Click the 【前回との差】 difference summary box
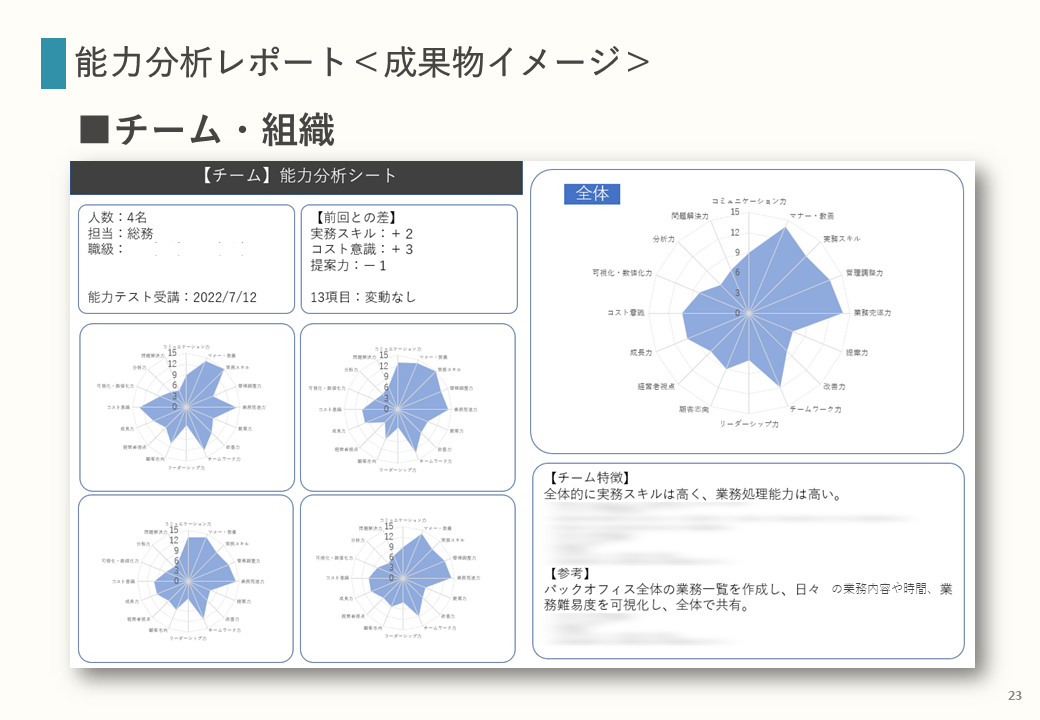Screen dimensions: 1040x720 tap(409, 259)
